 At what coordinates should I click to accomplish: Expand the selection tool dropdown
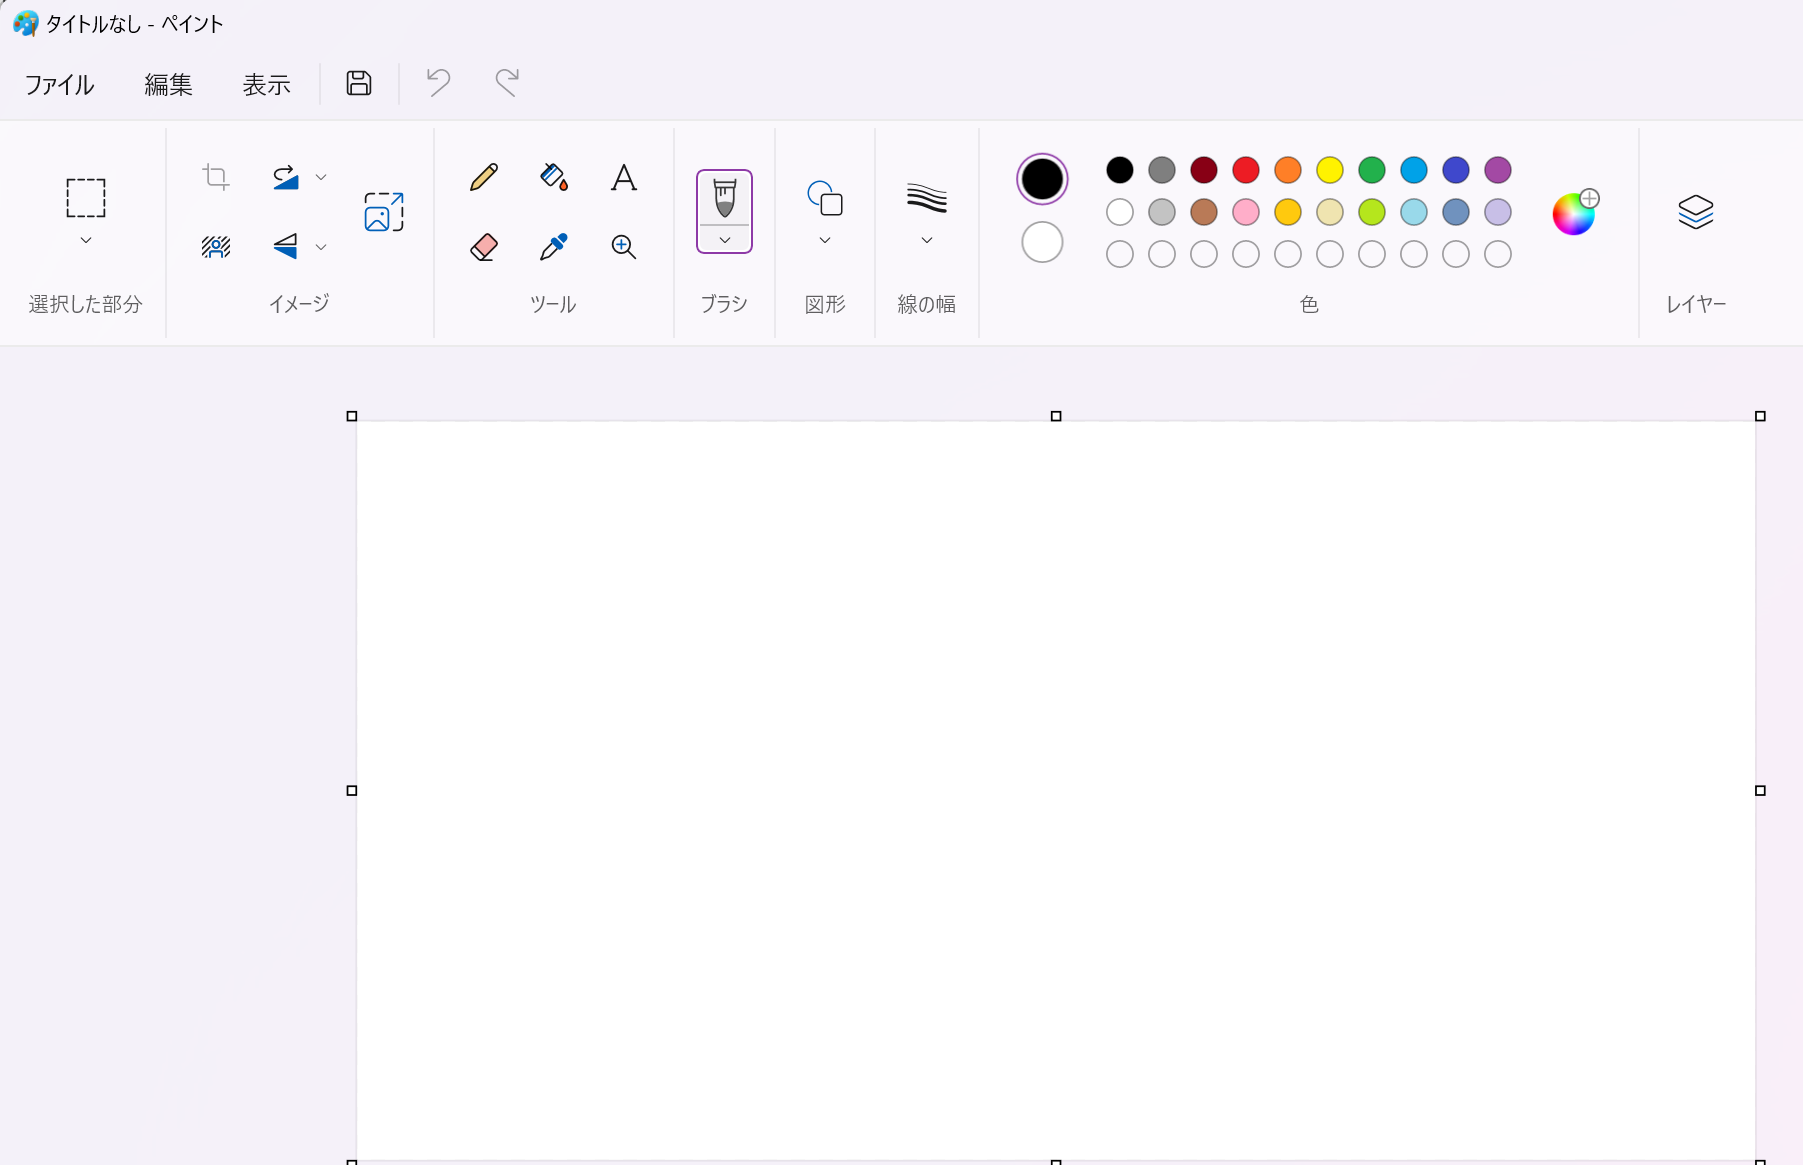pyautogui.click(x=86, y=241)
